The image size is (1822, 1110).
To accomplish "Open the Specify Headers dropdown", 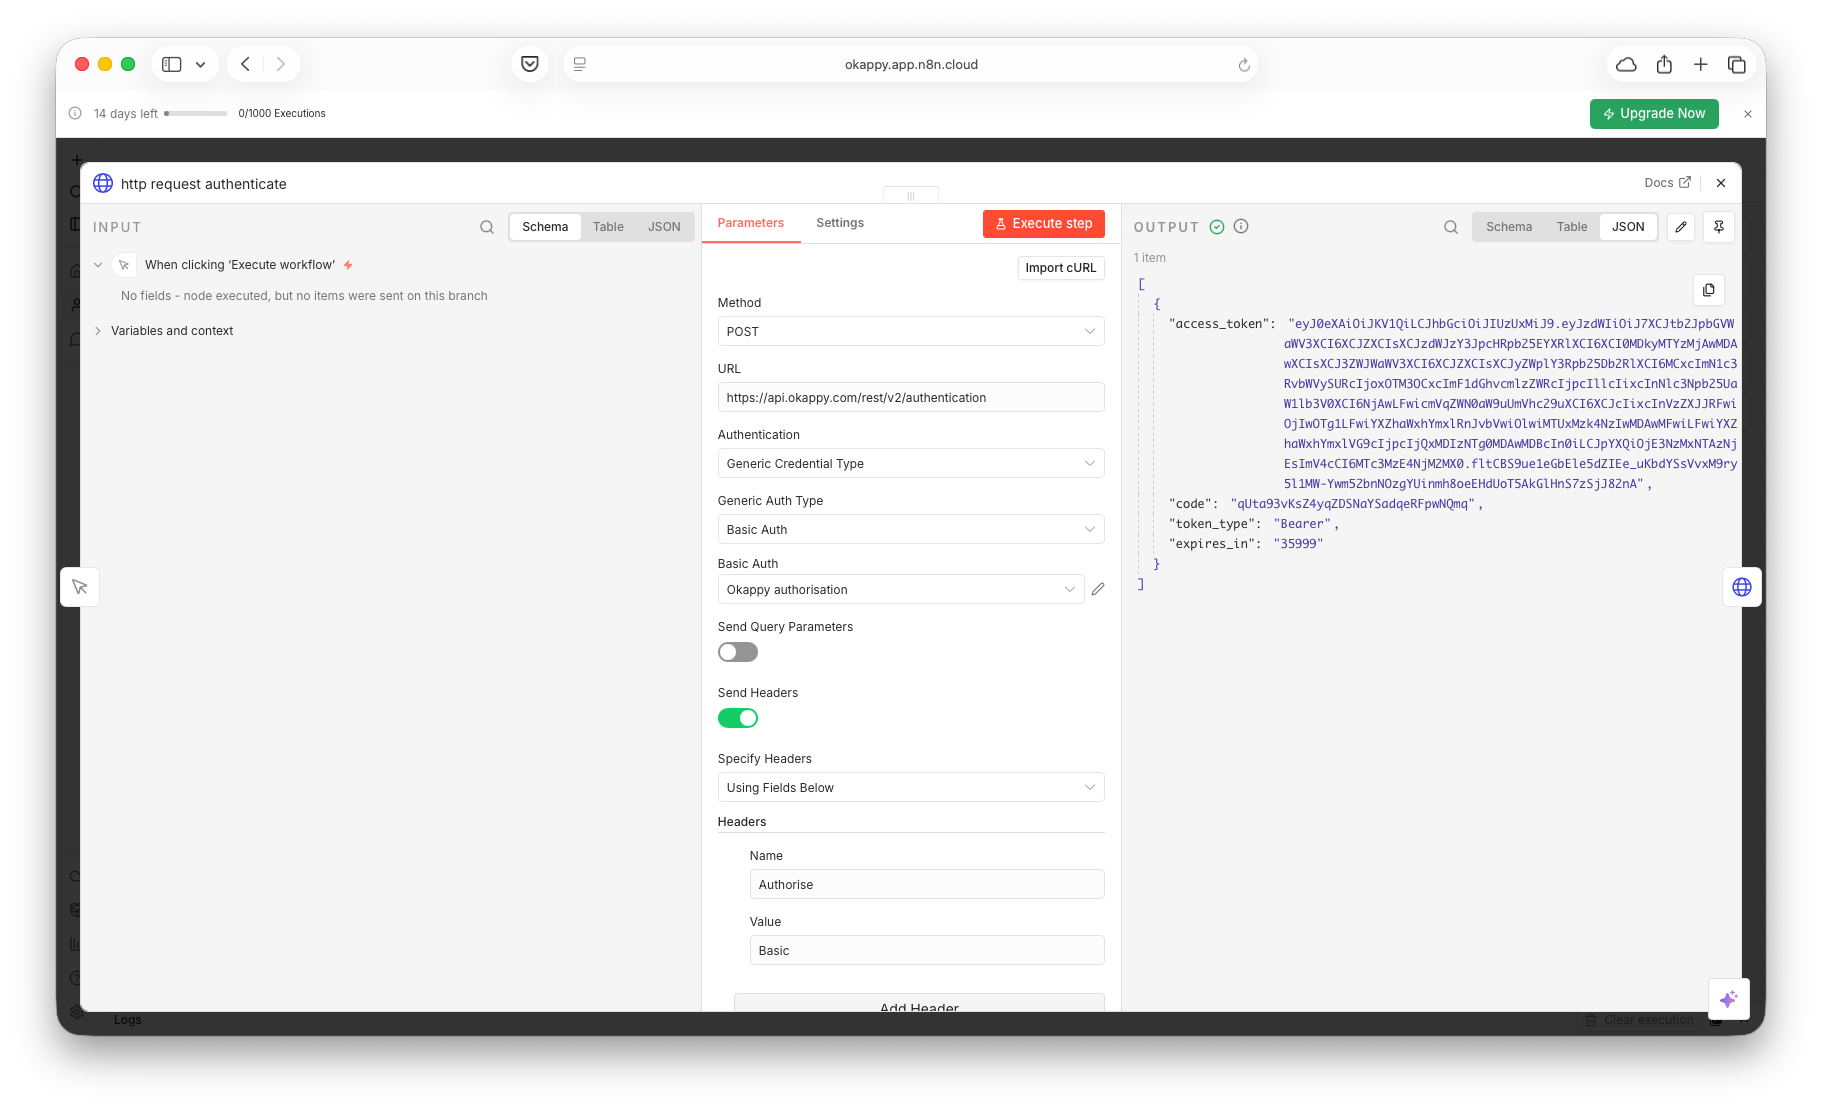I will coord(911,787).
